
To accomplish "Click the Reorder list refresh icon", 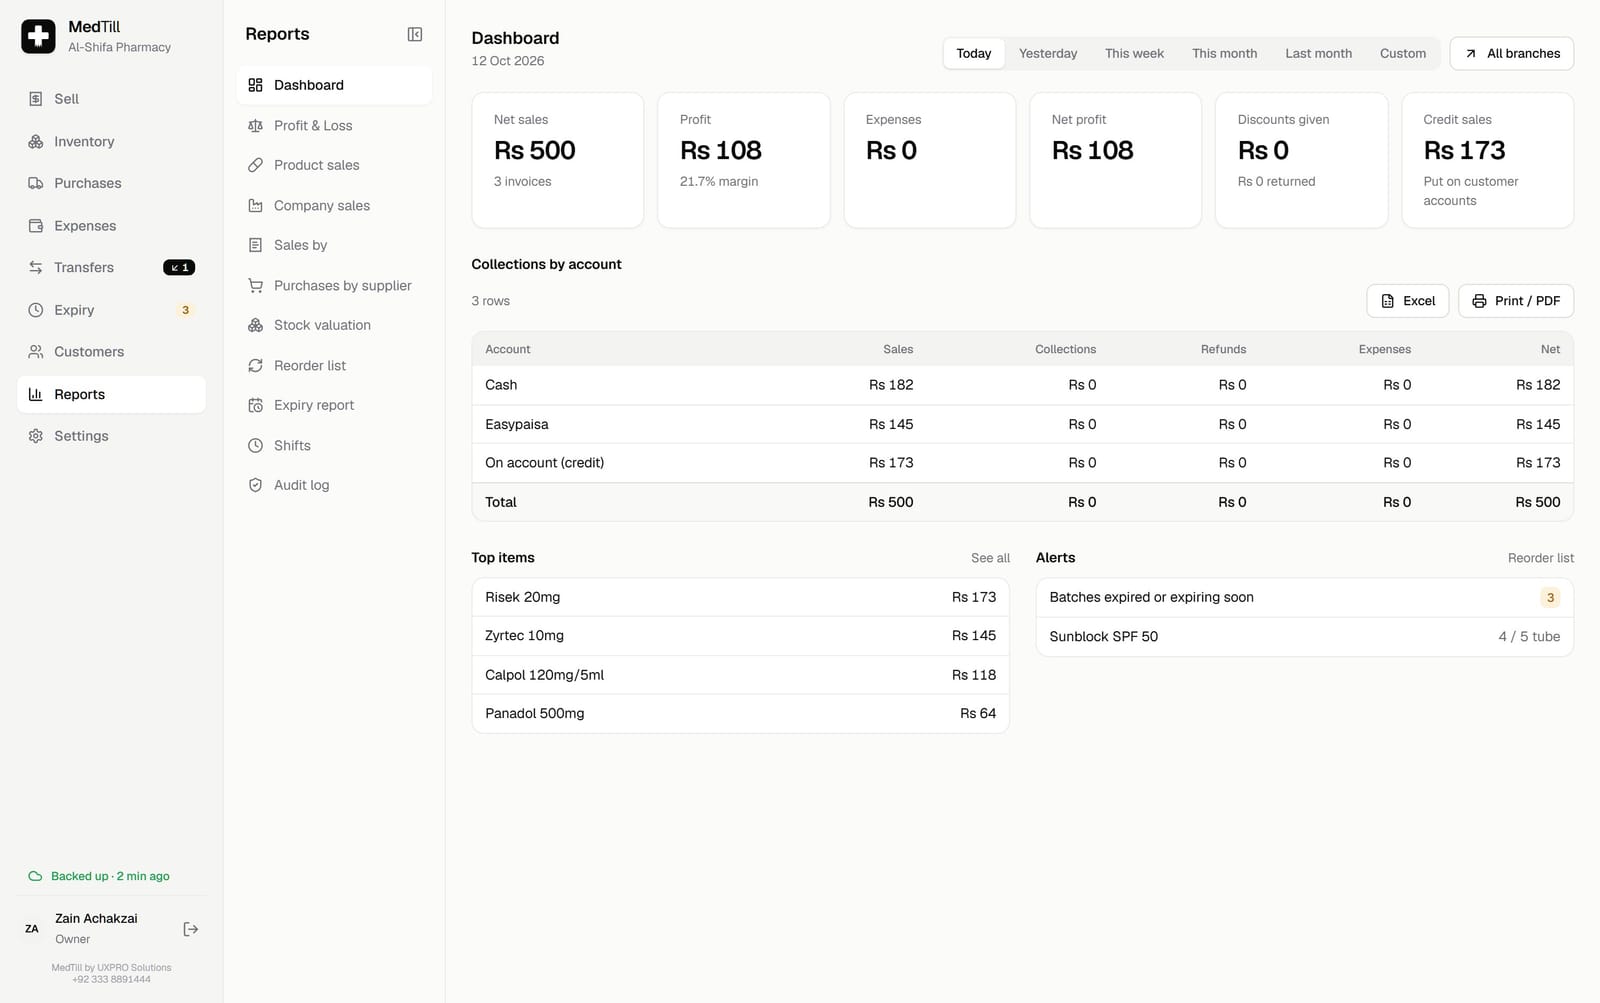I will 255,365.
